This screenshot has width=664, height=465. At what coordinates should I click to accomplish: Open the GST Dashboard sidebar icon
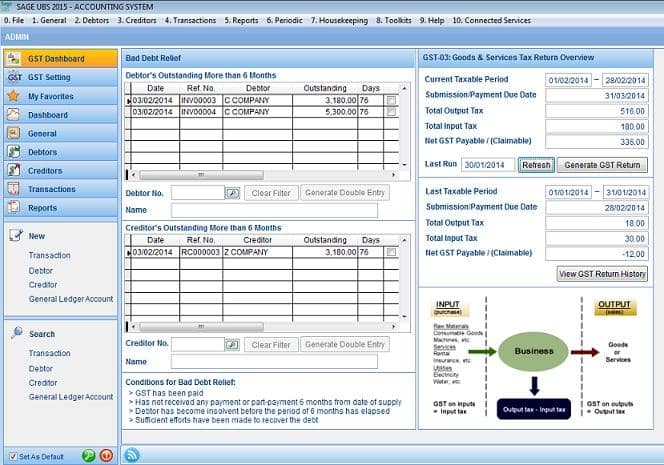point(14,58)
